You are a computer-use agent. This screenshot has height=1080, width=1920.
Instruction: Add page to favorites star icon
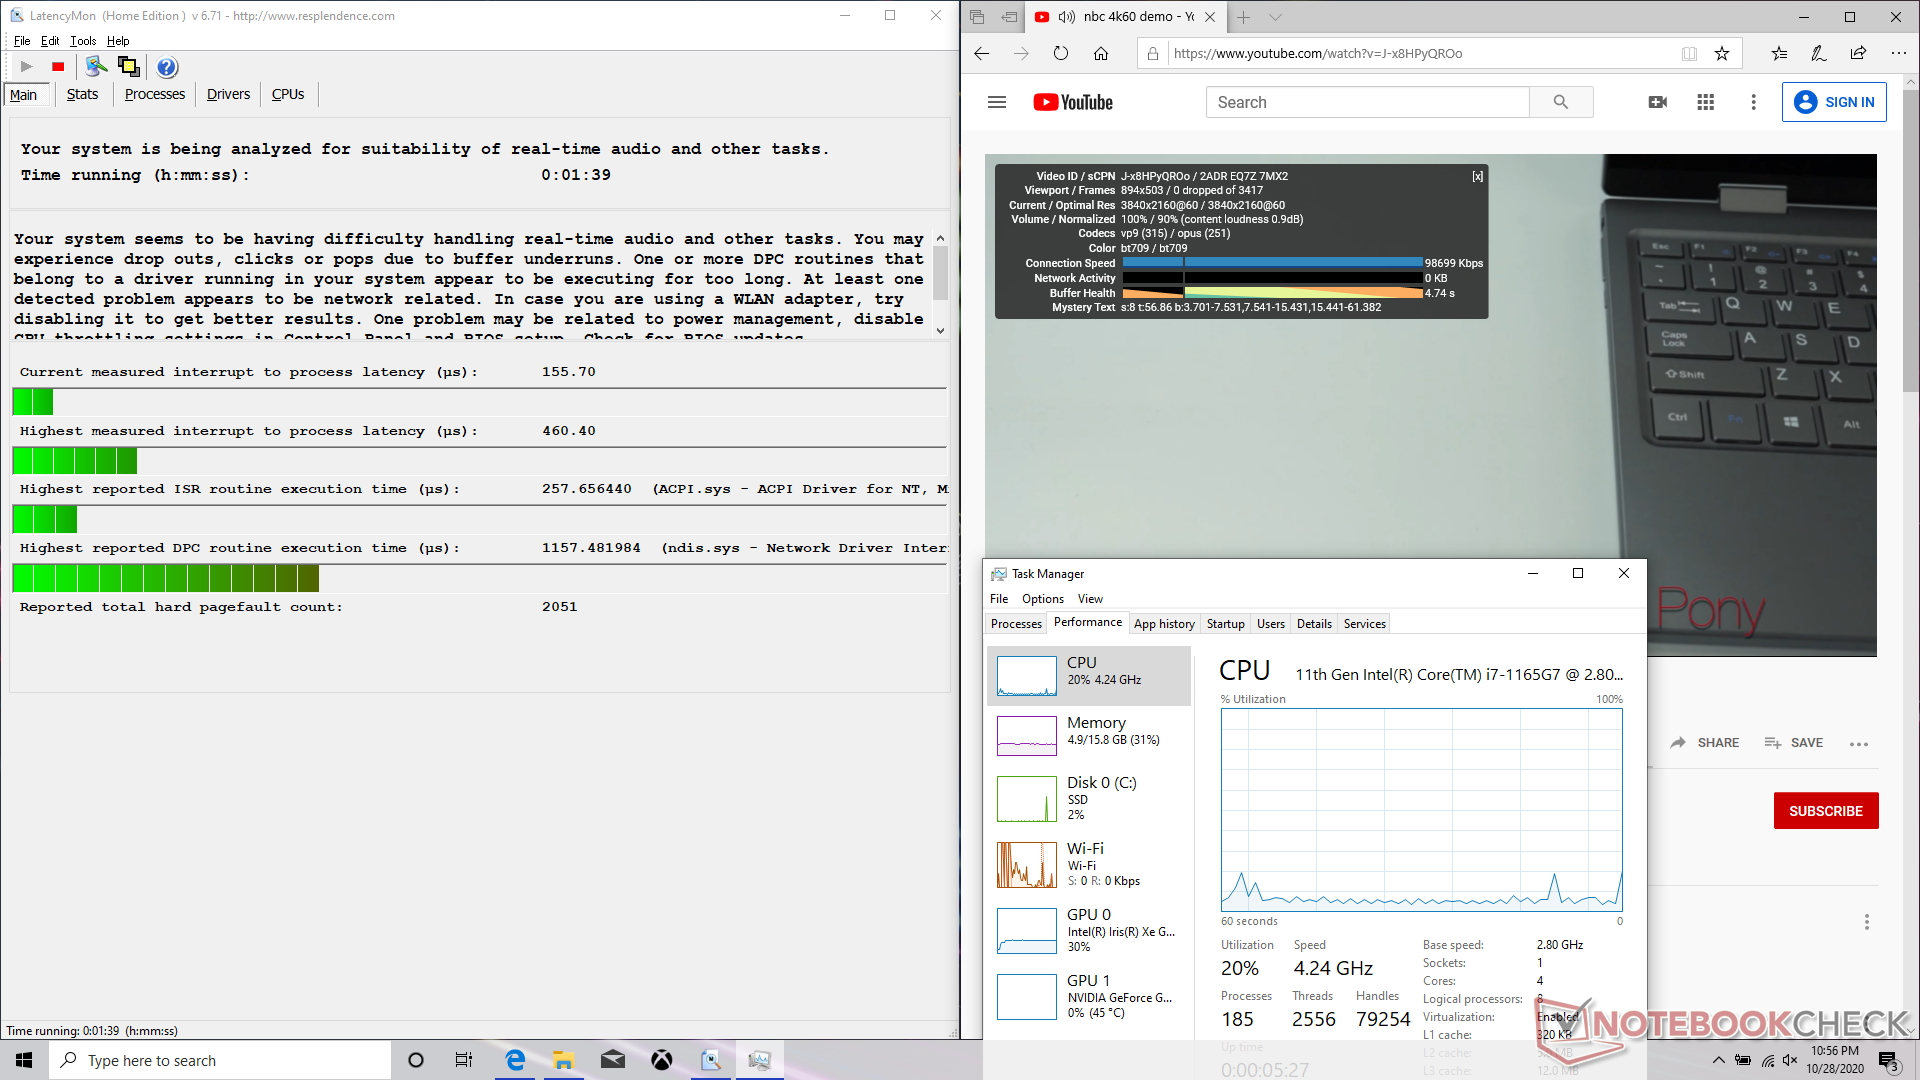pyautogui.click(x=1721, y=54)
